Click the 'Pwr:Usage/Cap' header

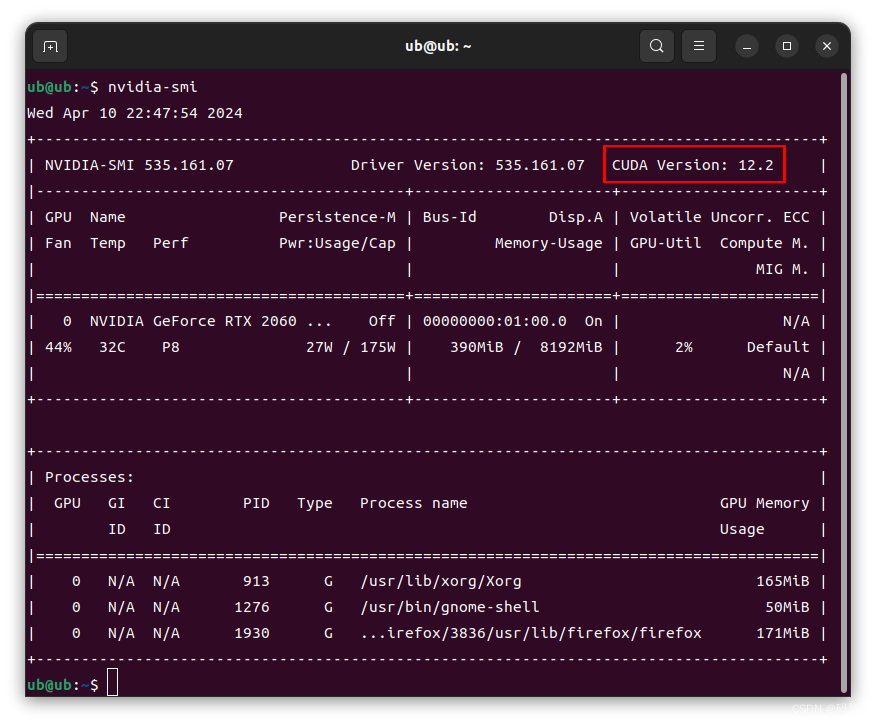tap(337, 244)
